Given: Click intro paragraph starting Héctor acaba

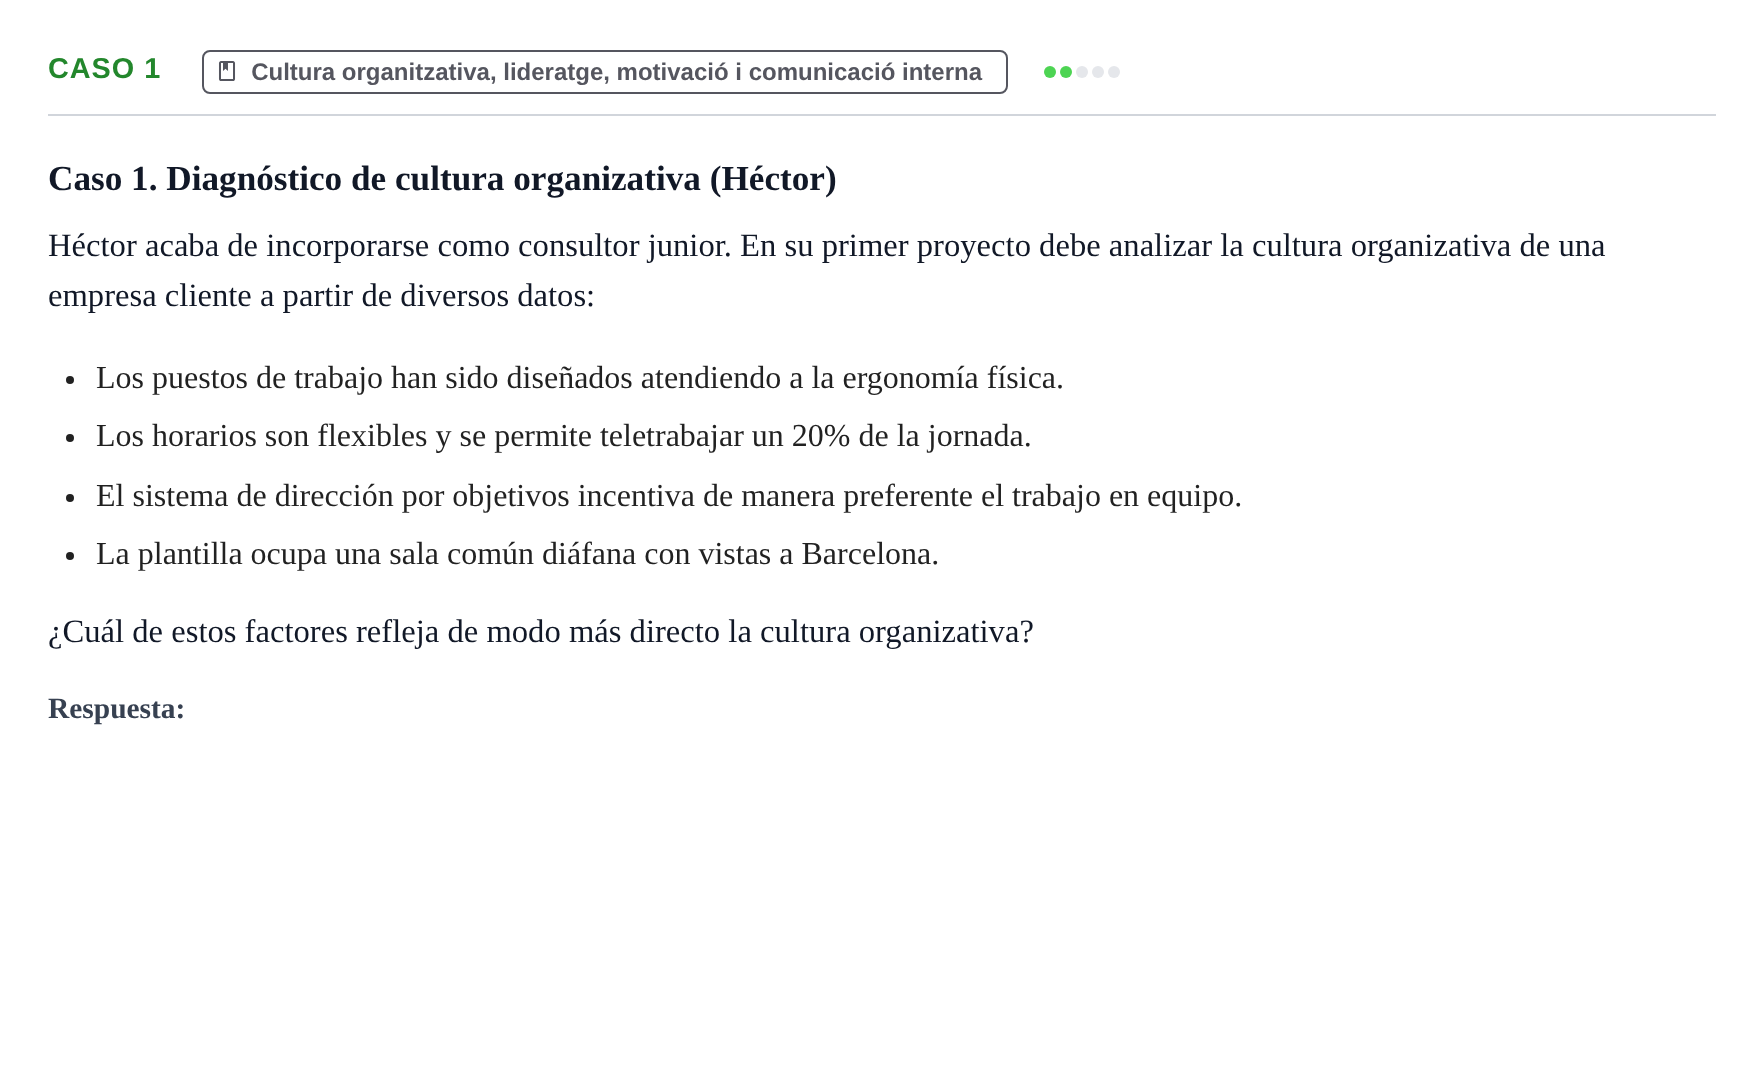Looking at the screenshot, I should click(827, 271).
